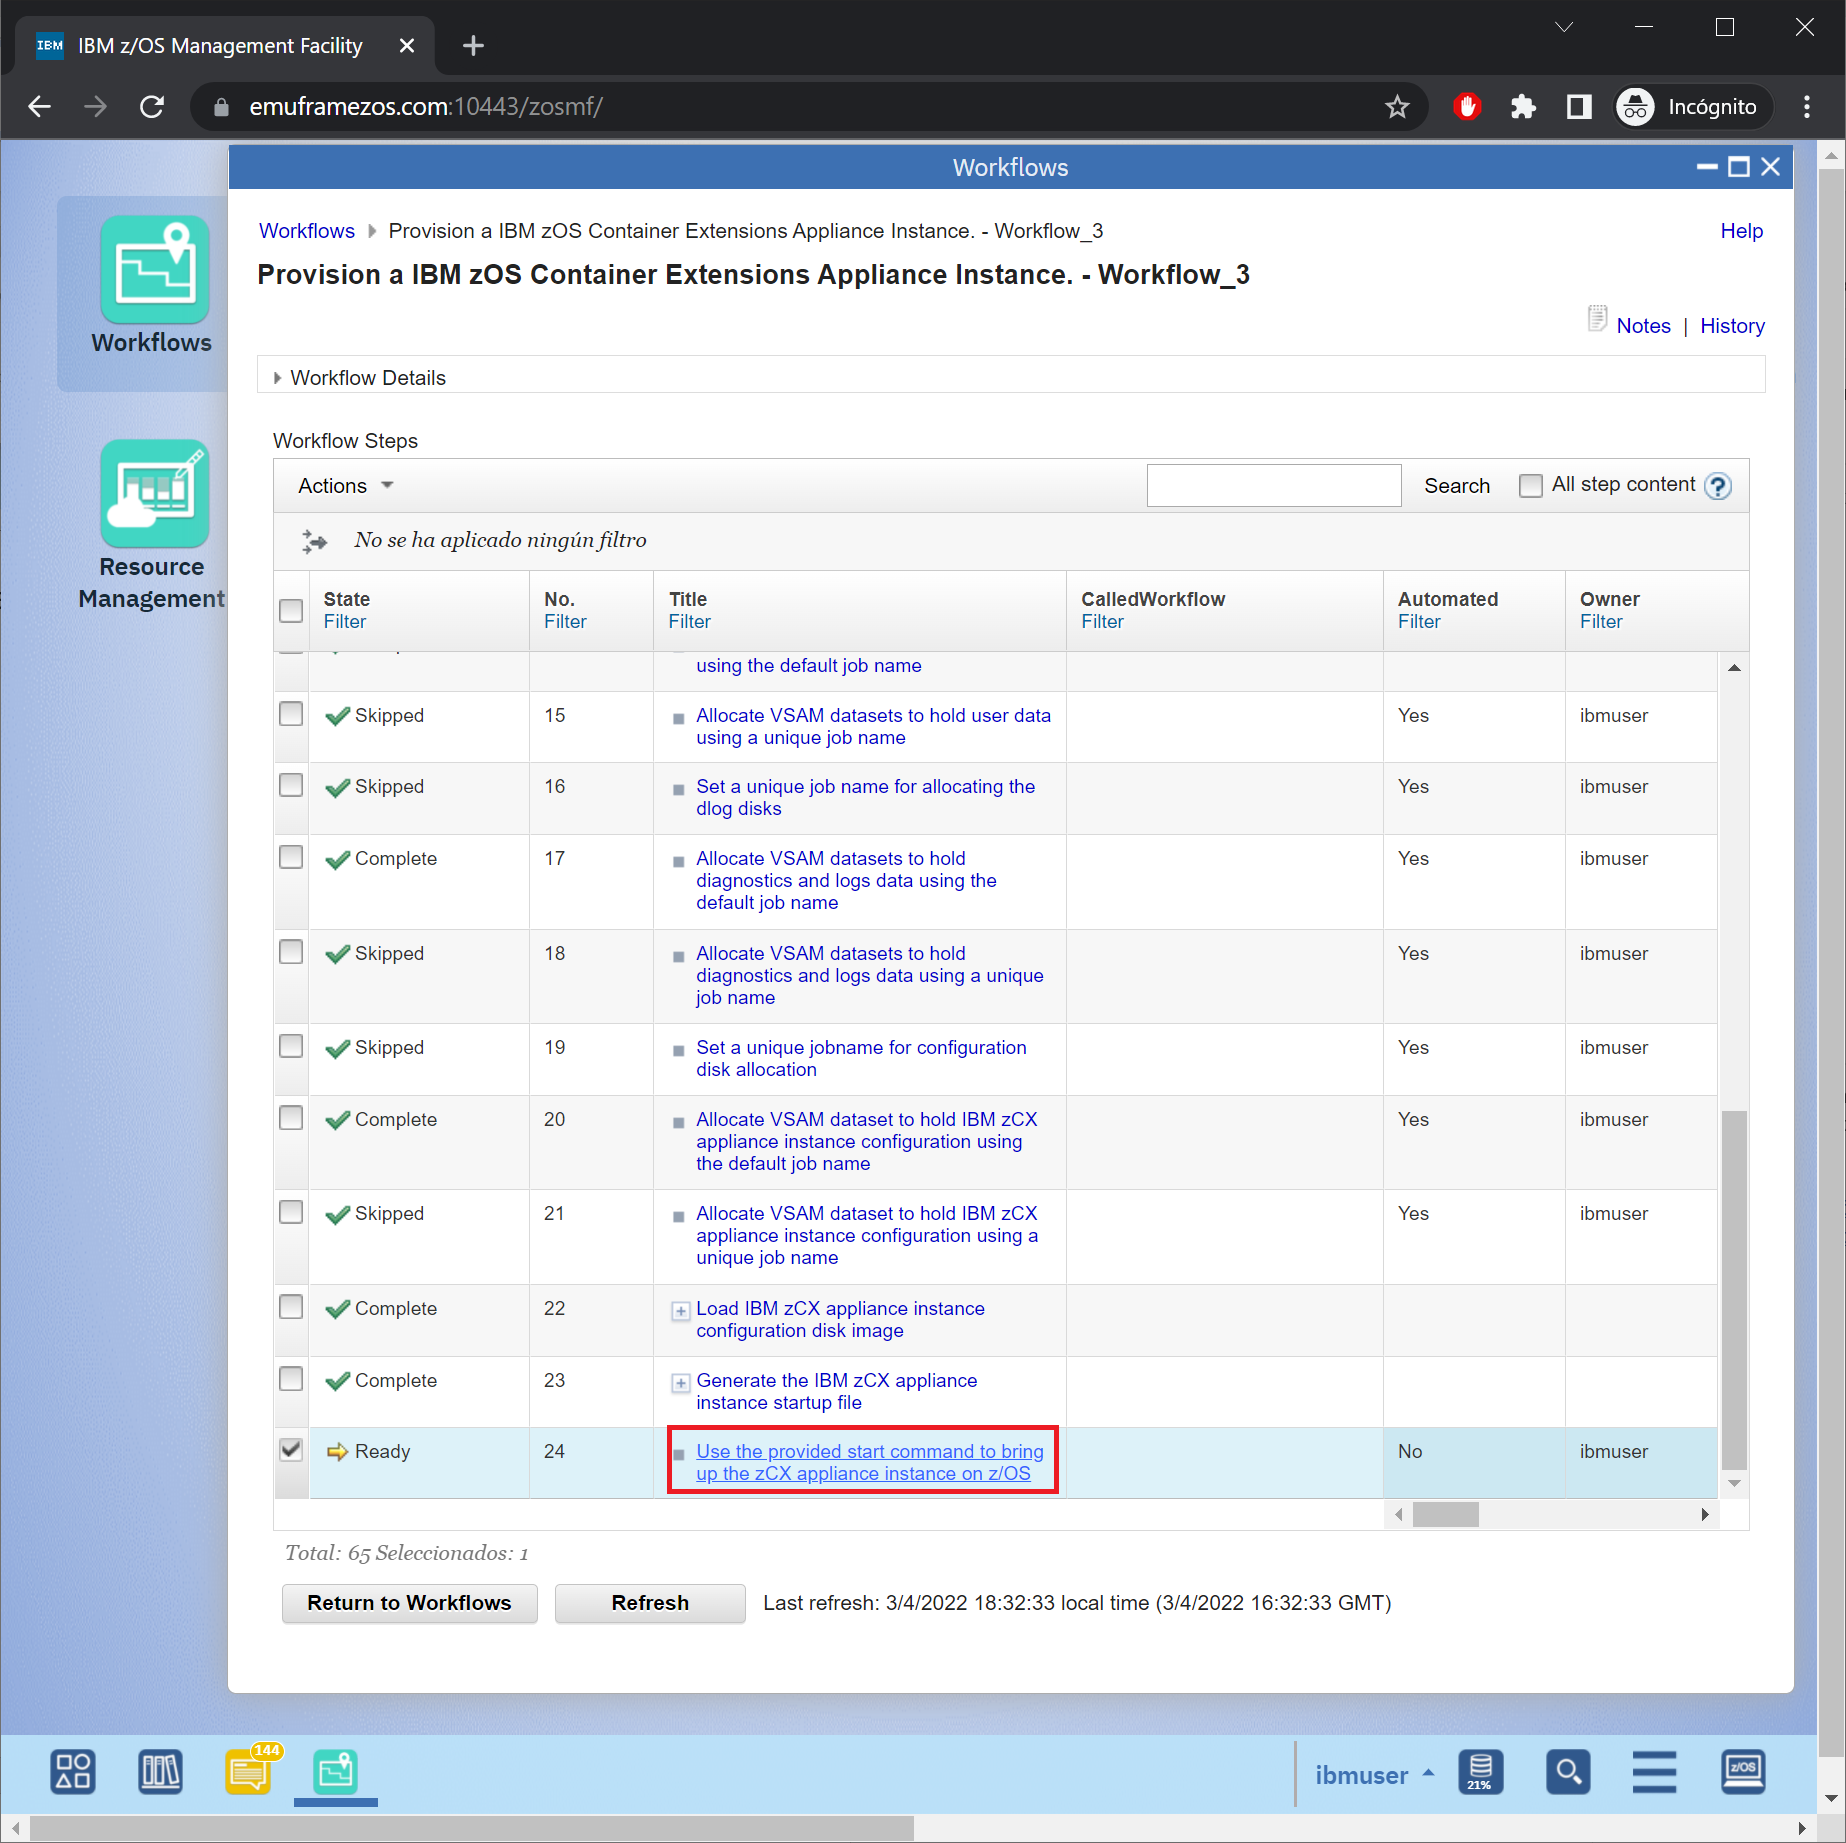Click the red ad blocker extension icon
Viewport: 1846px width, 1843px height.
1466,107
